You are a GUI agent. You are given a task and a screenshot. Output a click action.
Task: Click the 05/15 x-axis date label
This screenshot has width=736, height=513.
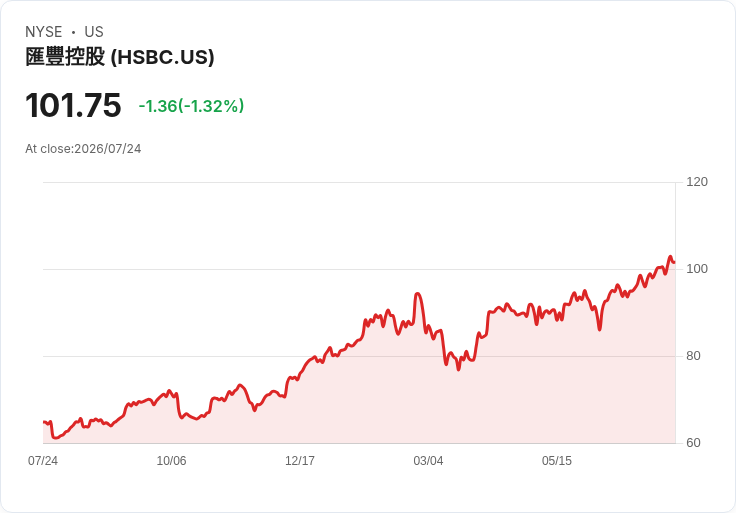[557, 461]
